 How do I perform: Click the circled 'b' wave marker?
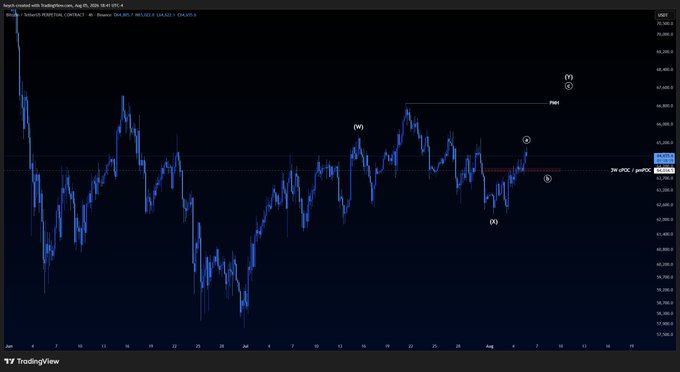(x=548, y=179)
